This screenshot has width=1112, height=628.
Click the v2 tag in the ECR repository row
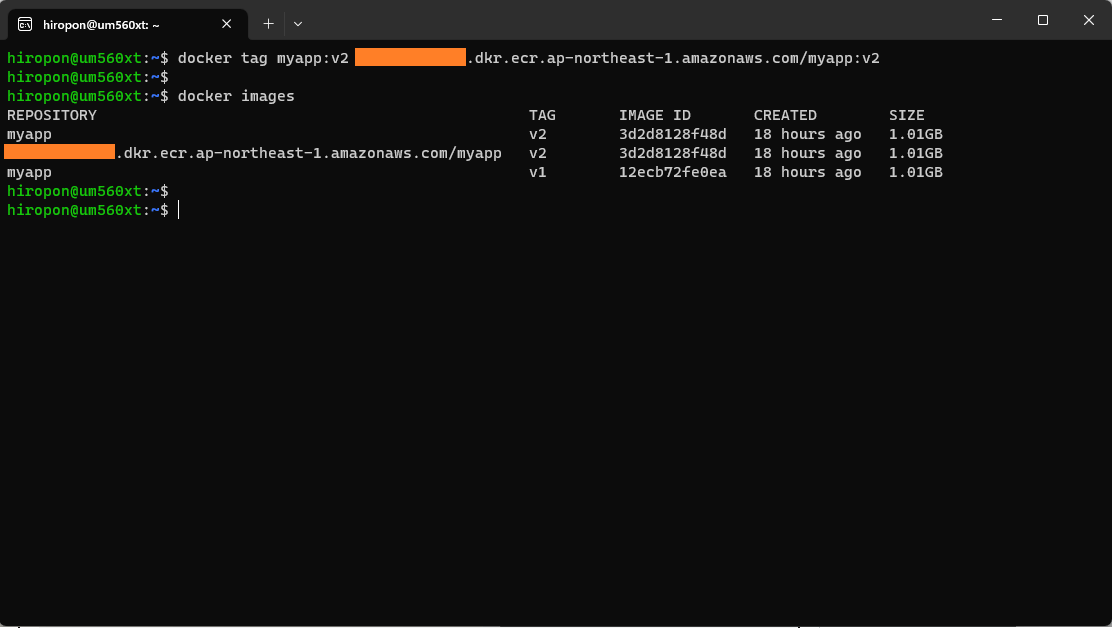[538, 153]
